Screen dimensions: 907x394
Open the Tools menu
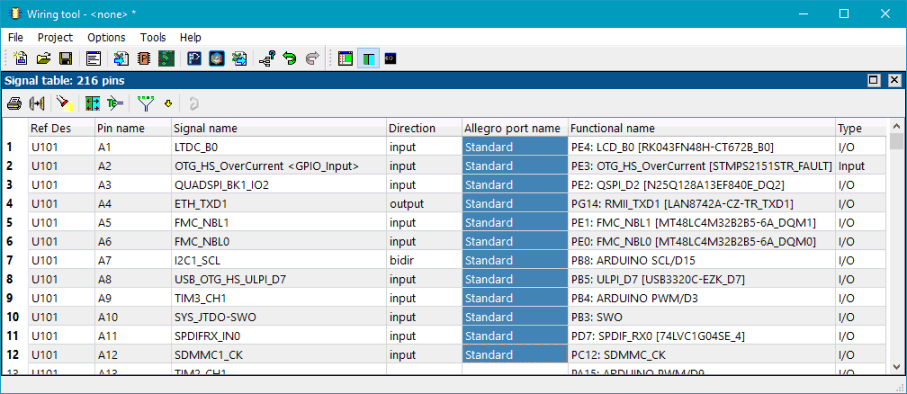[153, 38]
